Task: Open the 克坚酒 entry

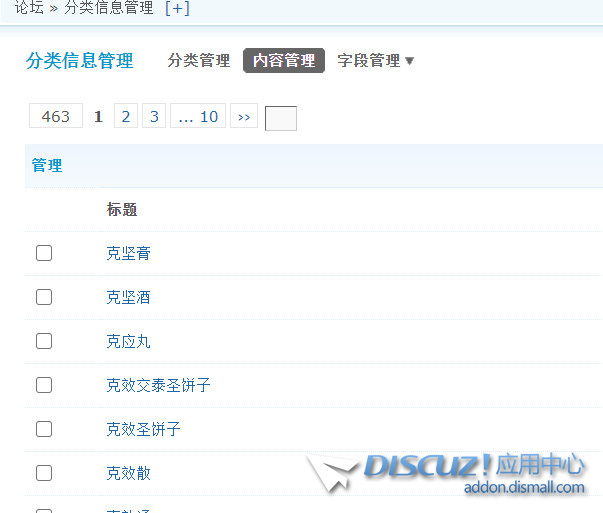Action: pyautogui.click(x=128, y=297)
